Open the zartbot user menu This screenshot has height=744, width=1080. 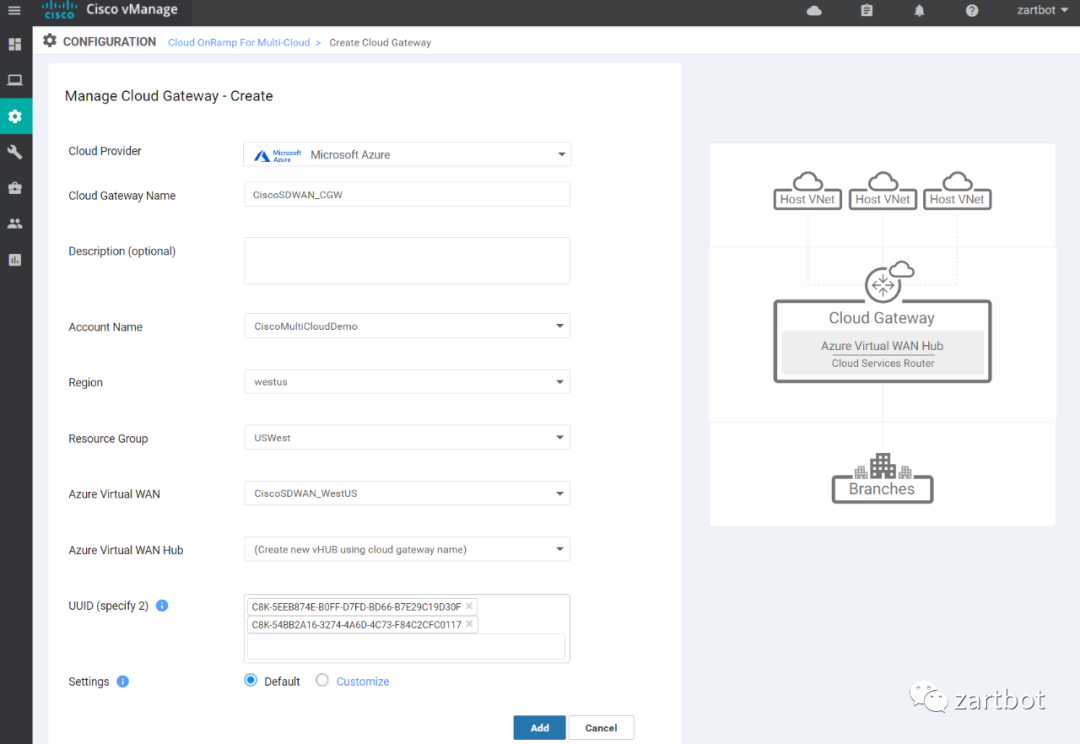click(x=1042, y=10)
